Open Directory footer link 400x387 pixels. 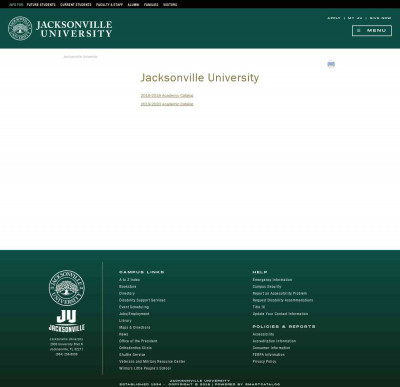coord(127,293)
